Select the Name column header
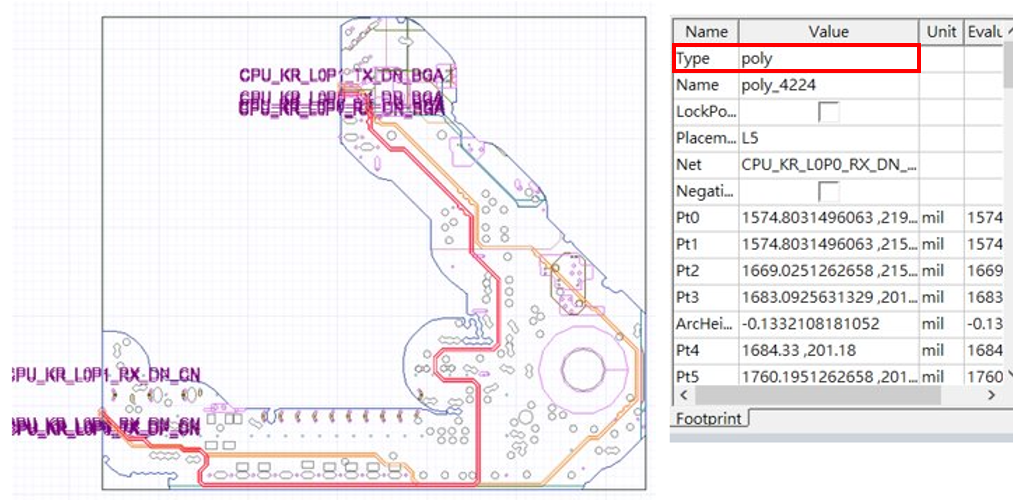This screenshot has width=1013, height=500. coord(706,32)
